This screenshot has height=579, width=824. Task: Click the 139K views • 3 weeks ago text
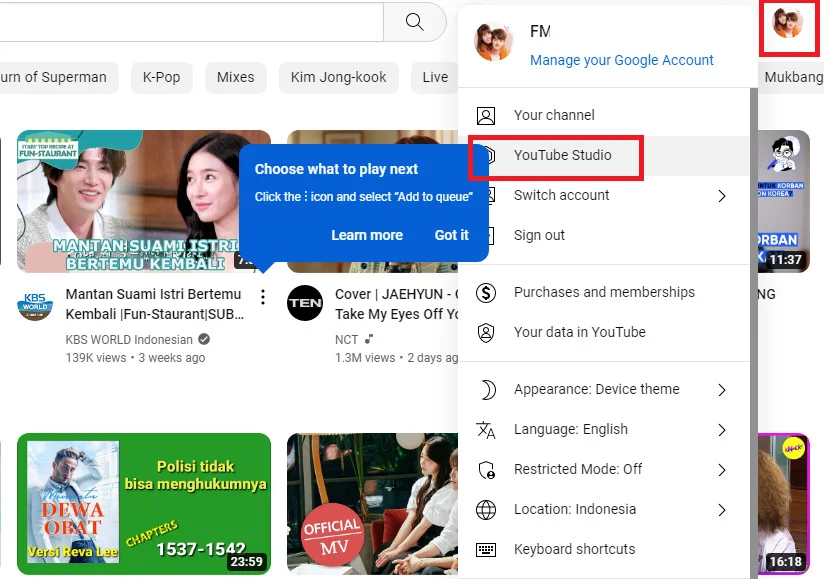tap(135, 358)
